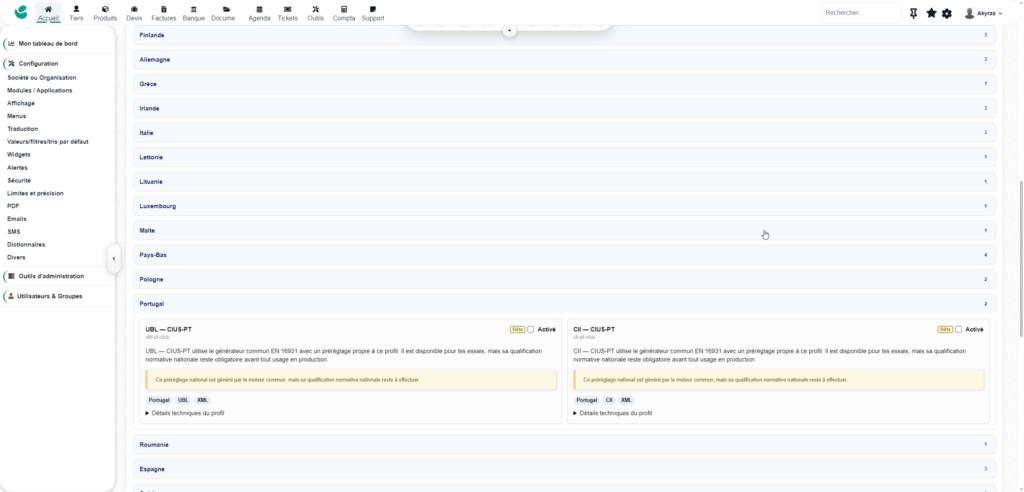This screenshot has height=492, width=1024.
Task: Open Valeurs/filtres/tris par défaut
Action: pos(48,142)
